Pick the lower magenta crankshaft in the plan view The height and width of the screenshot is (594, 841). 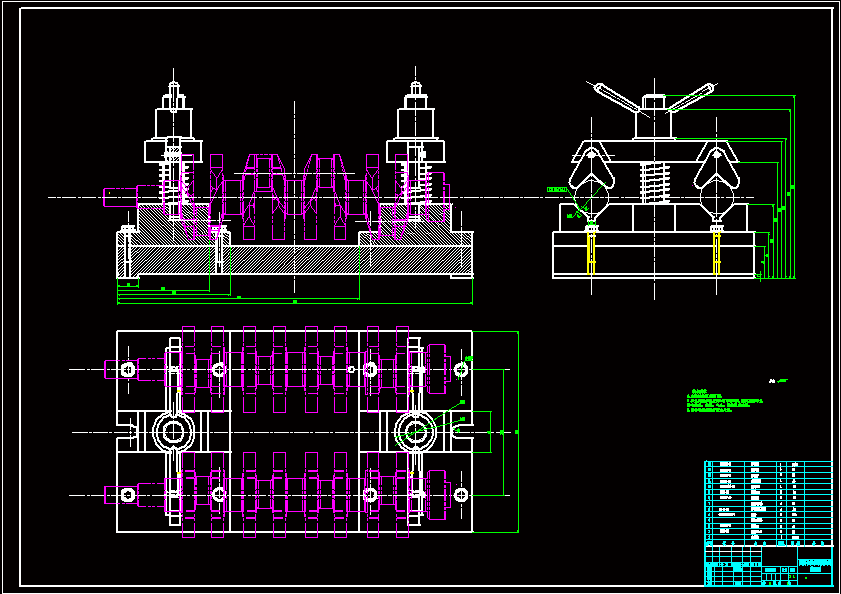(277, 495)
